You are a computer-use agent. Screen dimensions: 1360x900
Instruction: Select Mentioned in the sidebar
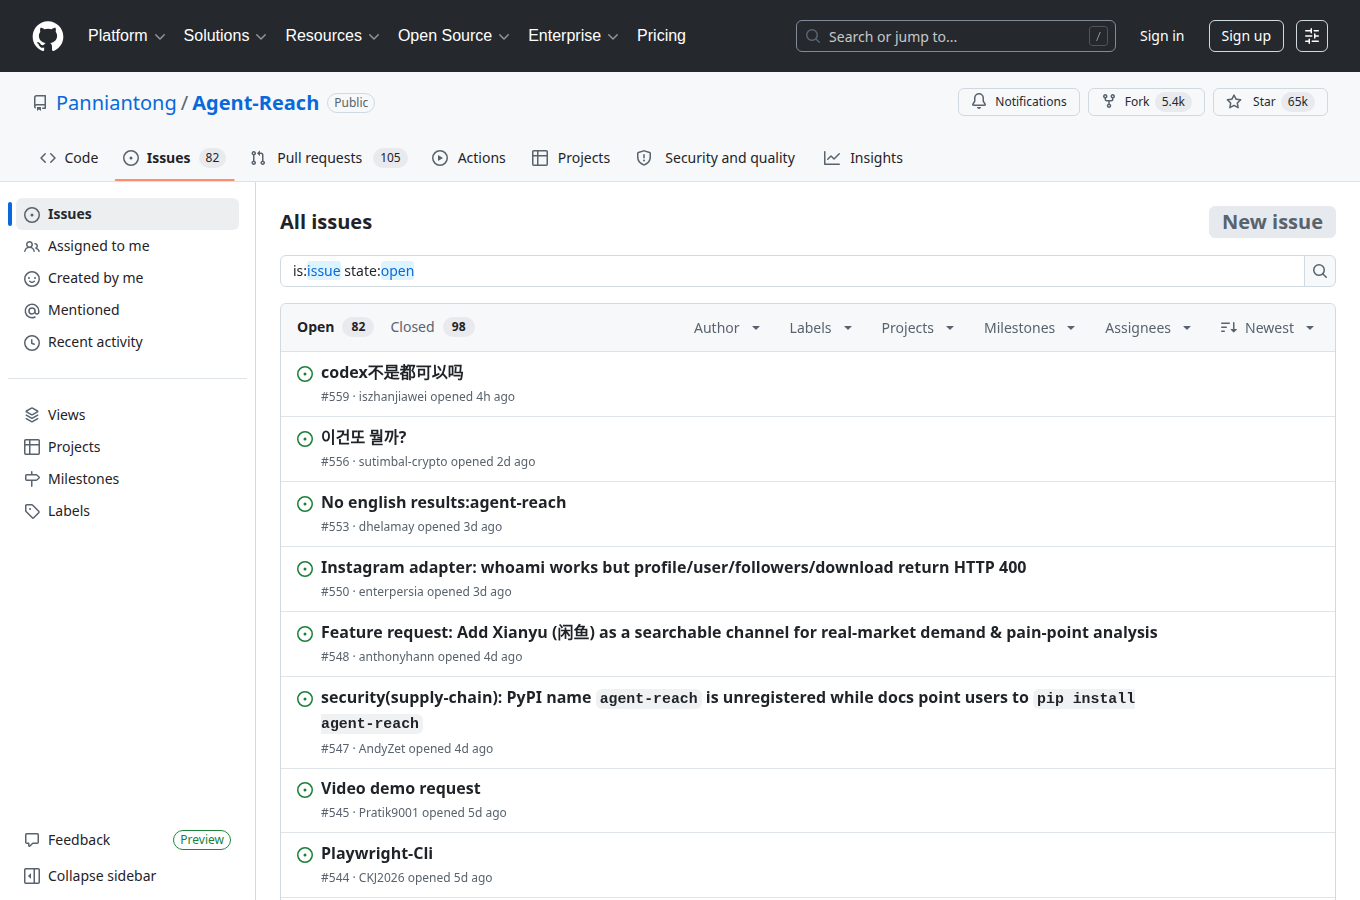coord(127,310)
